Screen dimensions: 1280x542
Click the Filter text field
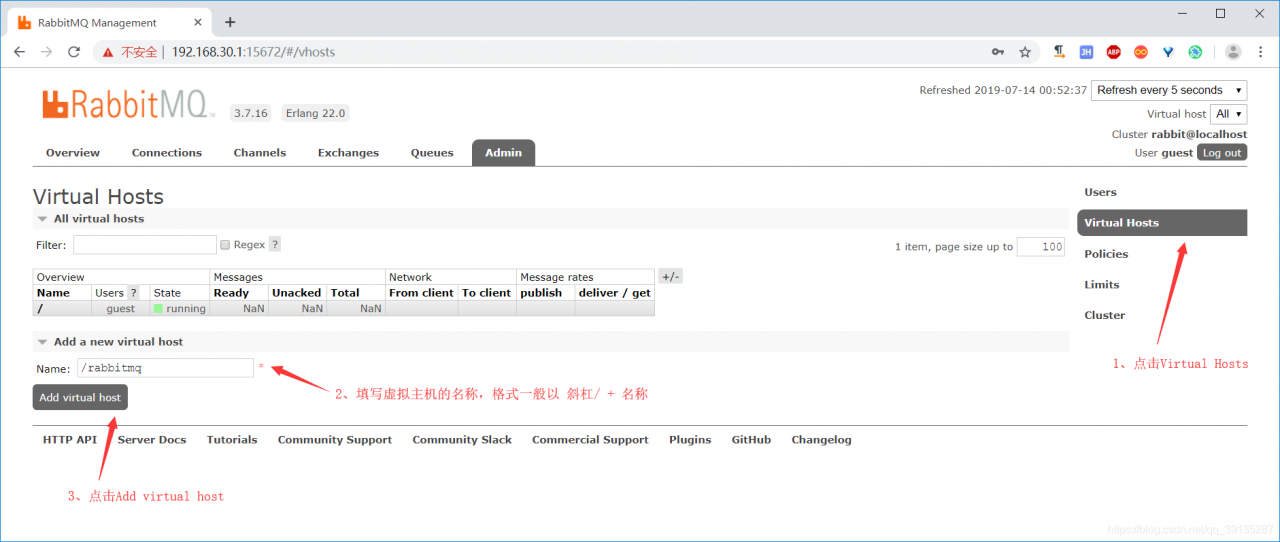tap(145, 245)
